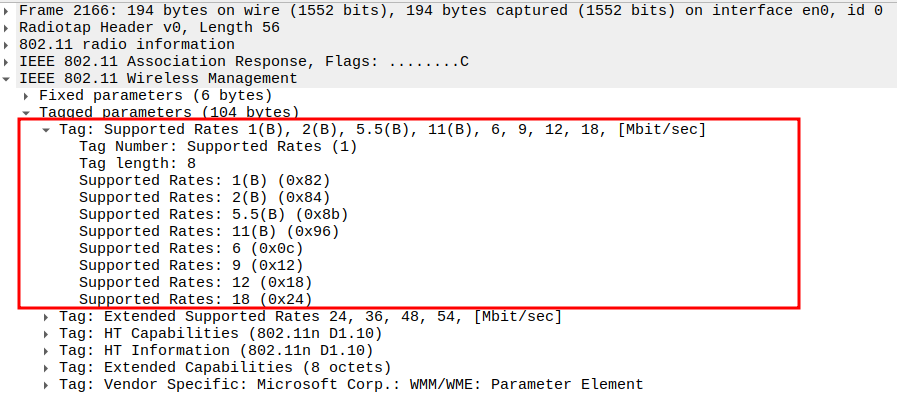Viewport: 897px width, 401px height.
Task: Expand the Extended Supported Rates tag
Action: pos(46,317)
